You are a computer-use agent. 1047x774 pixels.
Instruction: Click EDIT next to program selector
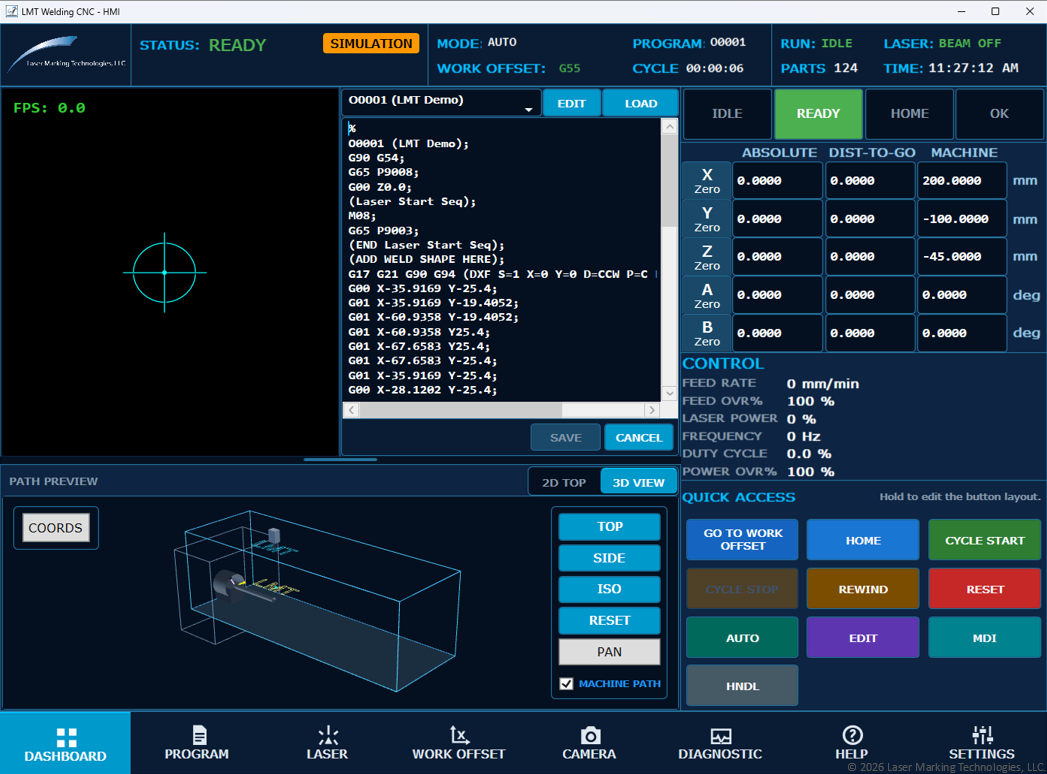[572, 104]
